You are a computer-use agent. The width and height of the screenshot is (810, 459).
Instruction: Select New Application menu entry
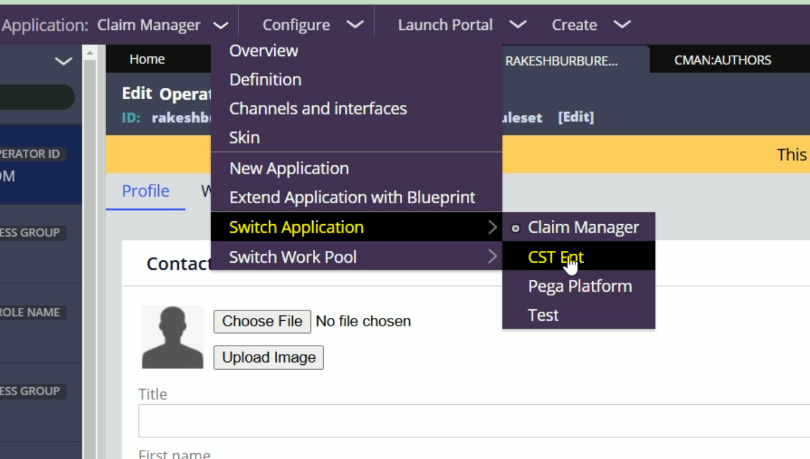pos(289,168)
